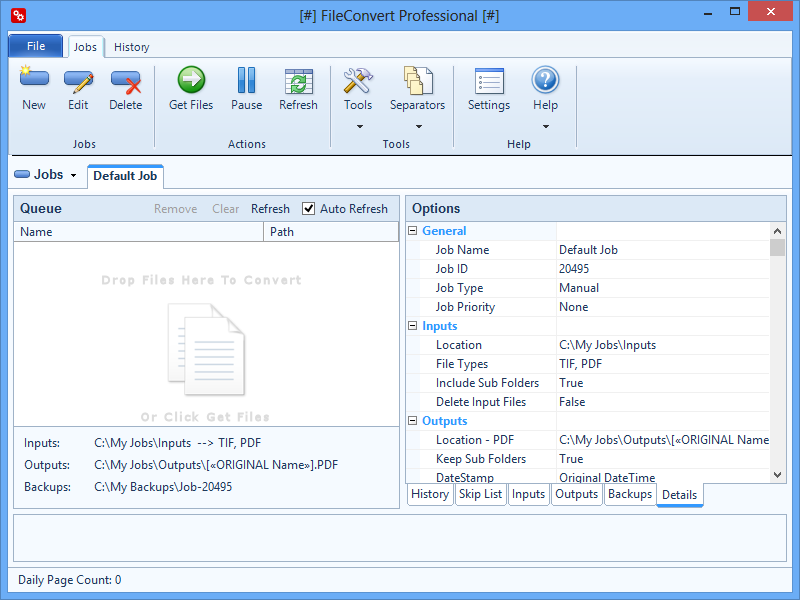Click the Keep Sub Folders row
The width and height of the screenshot is (800, 600).
[x=588, y=459]
